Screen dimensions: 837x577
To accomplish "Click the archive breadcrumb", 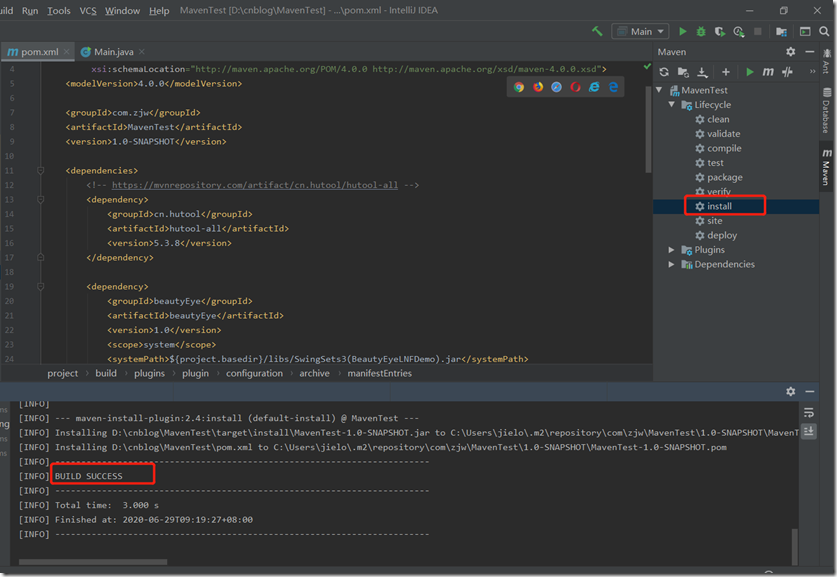I will coord(314,373).
